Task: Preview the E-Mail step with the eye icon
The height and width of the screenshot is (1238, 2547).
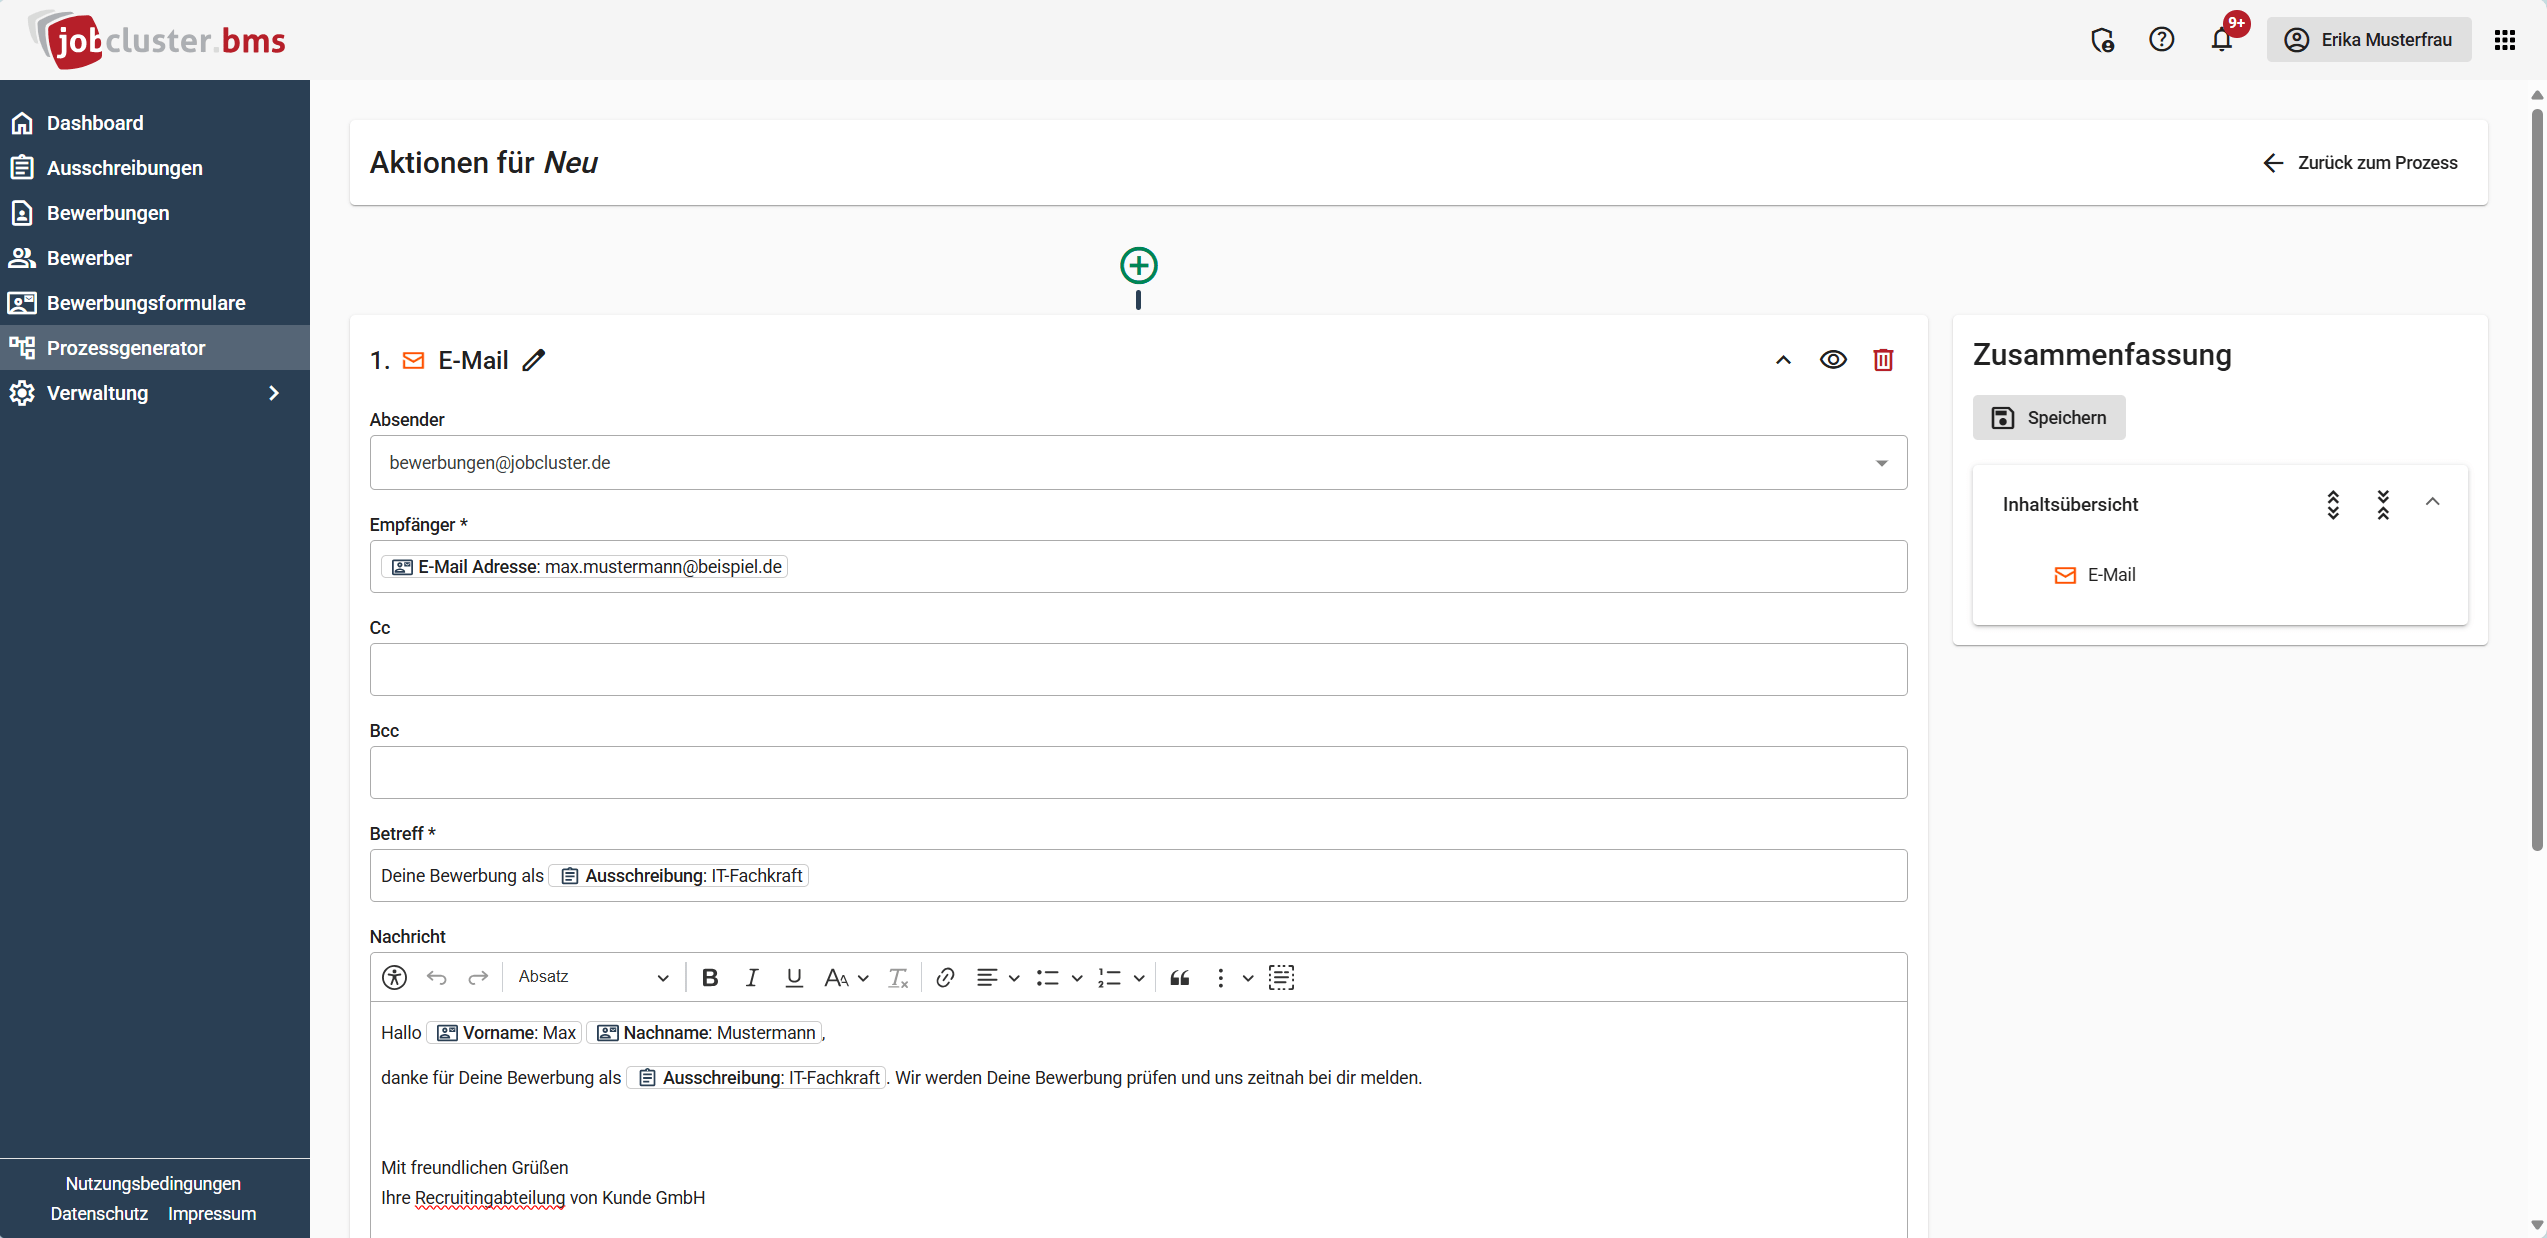Action: click(x=1833, y=359)
